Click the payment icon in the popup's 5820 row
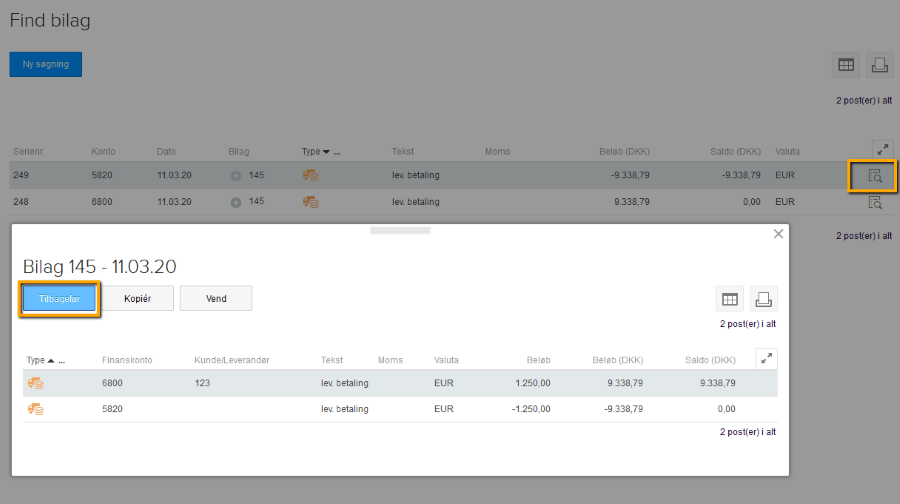 click(36, 409)
